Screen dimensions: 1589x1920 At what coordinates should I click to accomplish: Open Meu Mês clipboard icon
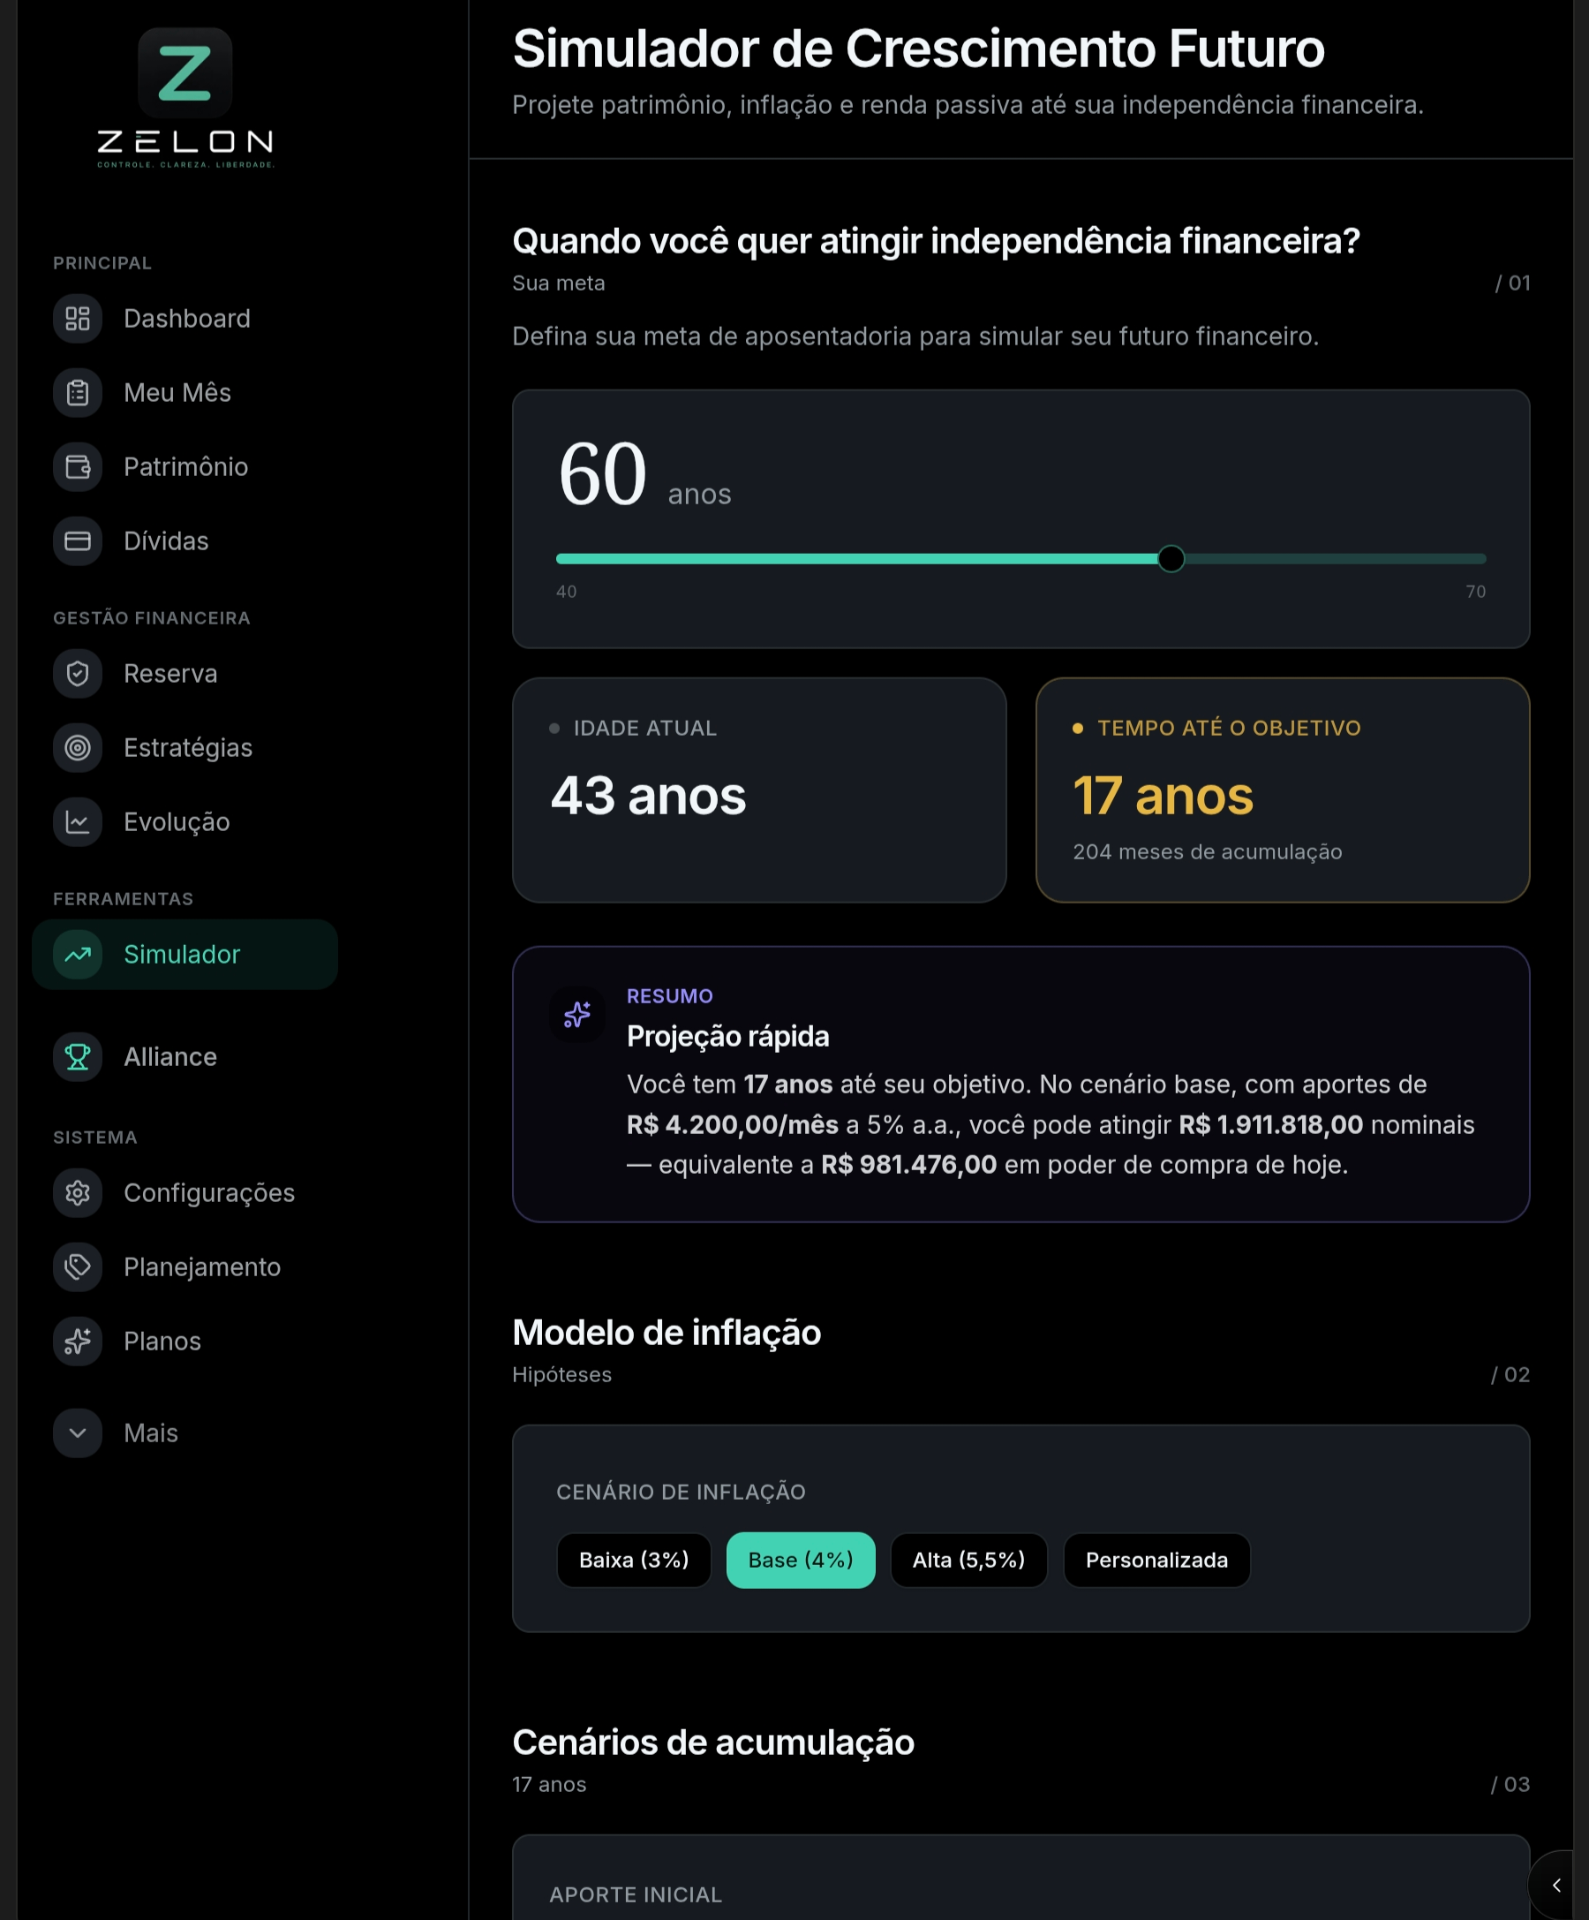coord(77,393)
